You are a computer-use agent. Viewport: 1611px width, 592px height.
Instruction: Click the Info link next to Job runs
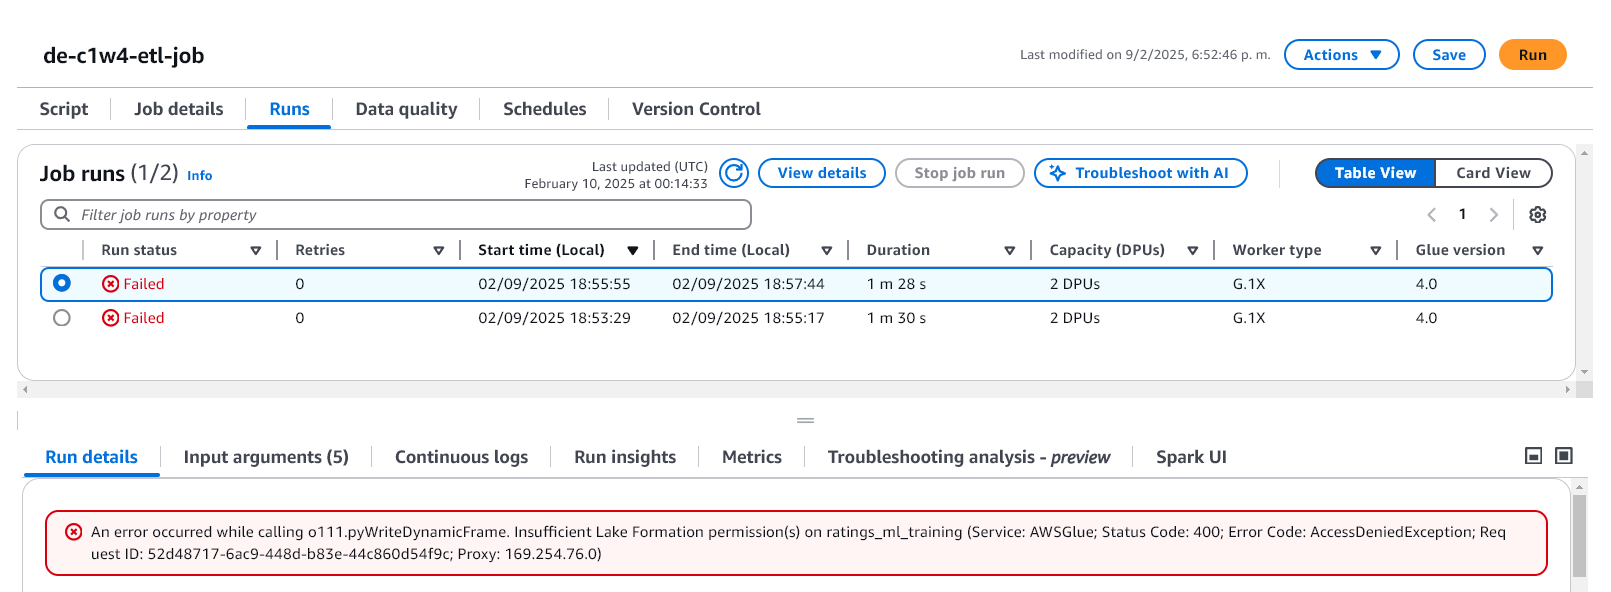[199, 176]
